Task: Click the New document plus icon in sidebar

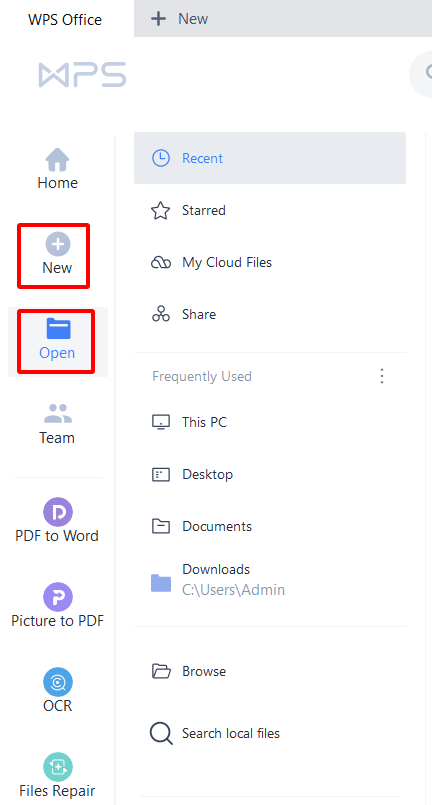Action: (x=58, y=244)
